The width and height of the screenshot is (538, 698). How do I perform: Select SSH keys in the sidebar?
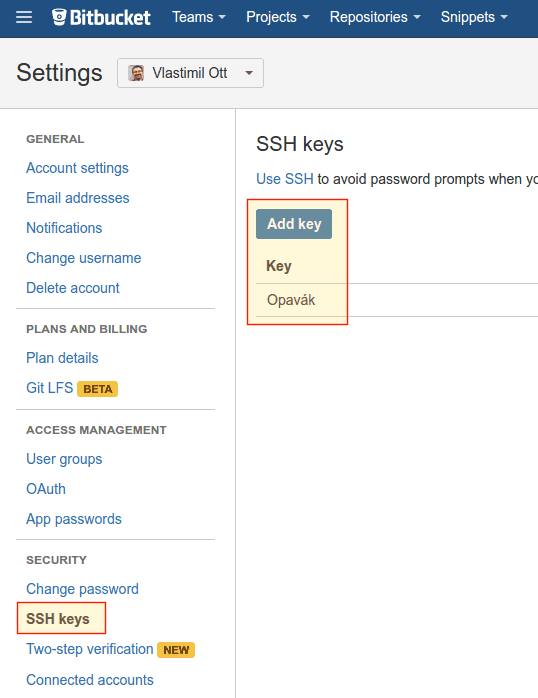pyautogui.click(x=58, y=619)
